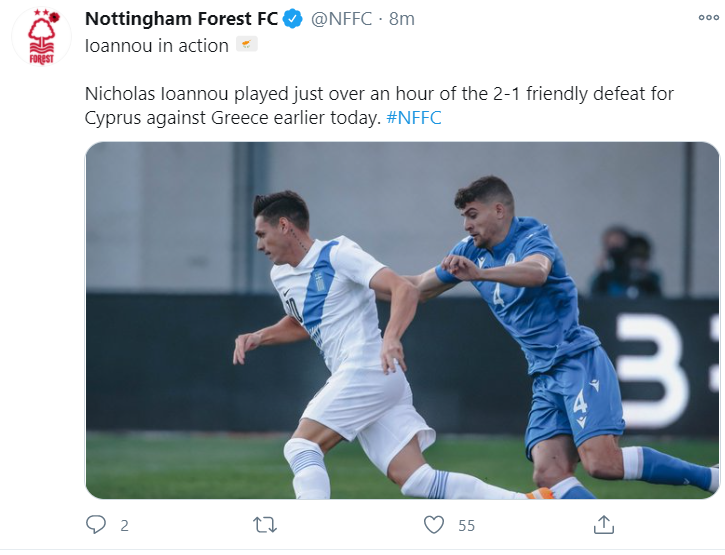Image resolution: width=725 pixels, height=555 pixels.
Task: Click the blue verified badge
Action: pyautogui.click(x=292, y=19)
